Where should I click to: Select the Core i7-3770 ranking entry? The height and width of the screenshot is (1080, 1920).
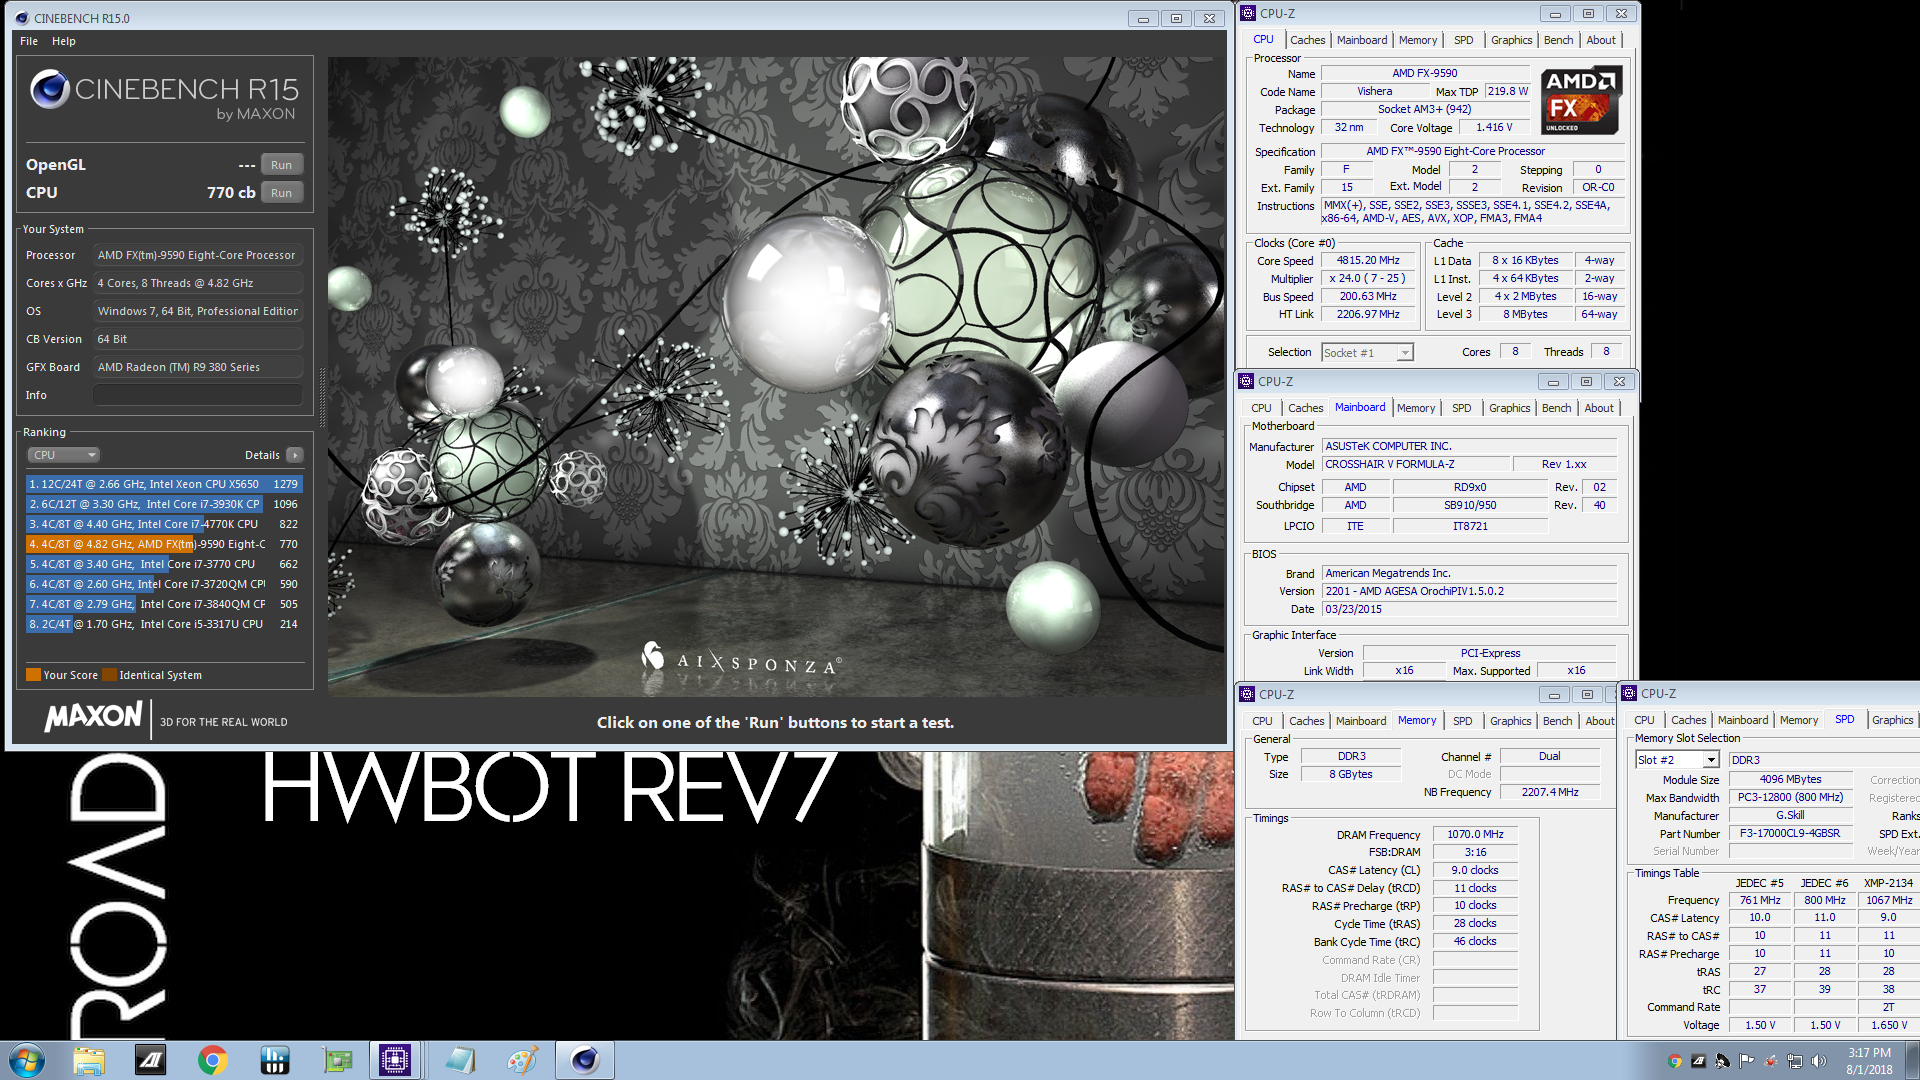coord(164,564)
